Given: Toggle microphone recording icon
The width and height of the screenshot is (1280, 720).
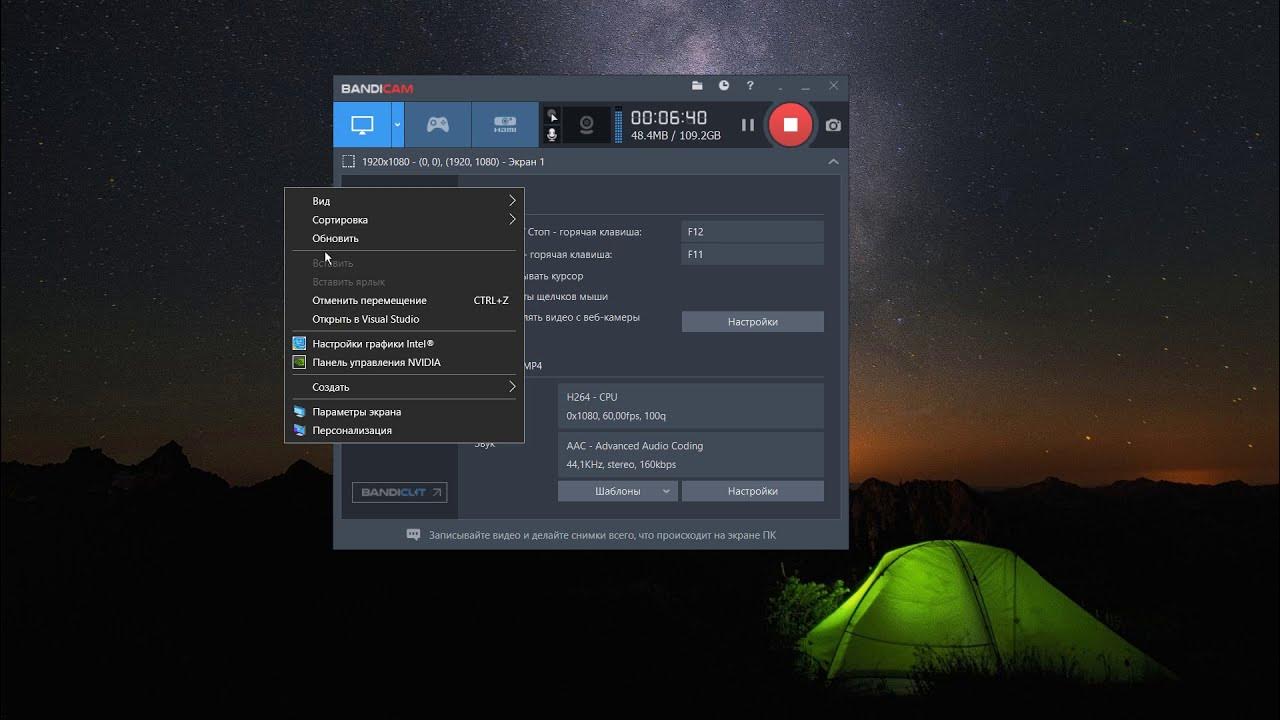Looking at the screenshot, I should click(552, 135).
